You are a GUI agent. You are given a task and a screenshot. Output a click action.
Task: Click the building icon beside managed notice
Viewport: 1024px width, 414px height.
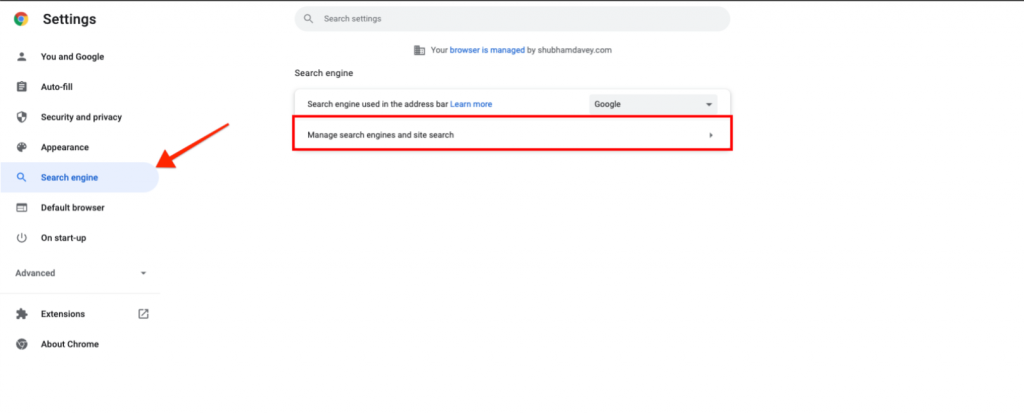420,50
